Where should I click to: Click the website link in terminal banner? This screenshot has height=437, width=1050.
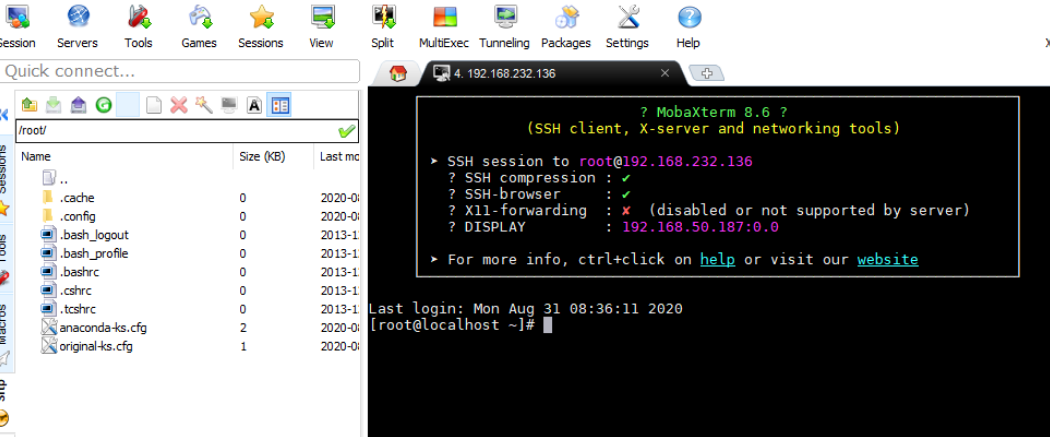(888, 259)
